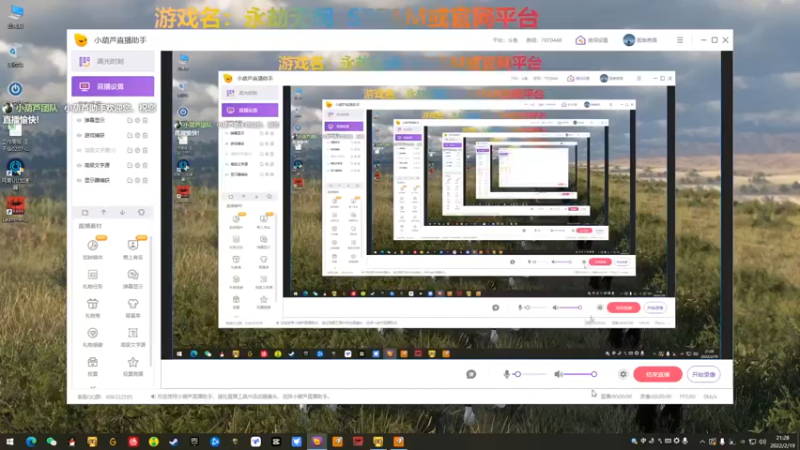Image resolution: width=800 pixels, height=450 pixels.
Task: Add the 投票 widget
Action: [93, 366]
